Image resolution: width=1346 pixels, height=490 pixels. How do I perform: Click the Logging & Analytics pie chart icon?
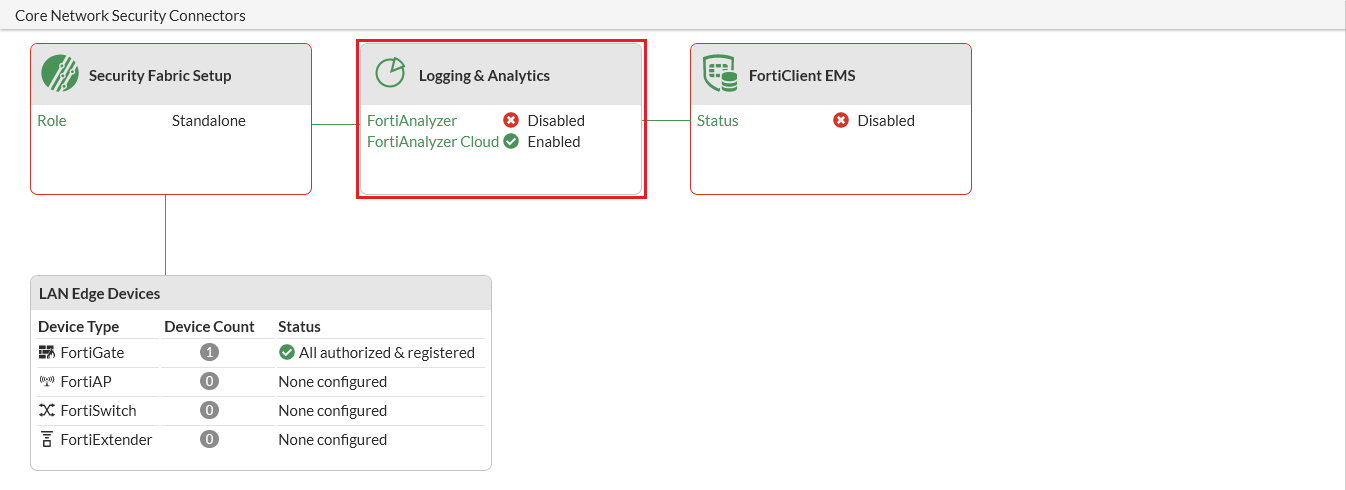390,73
